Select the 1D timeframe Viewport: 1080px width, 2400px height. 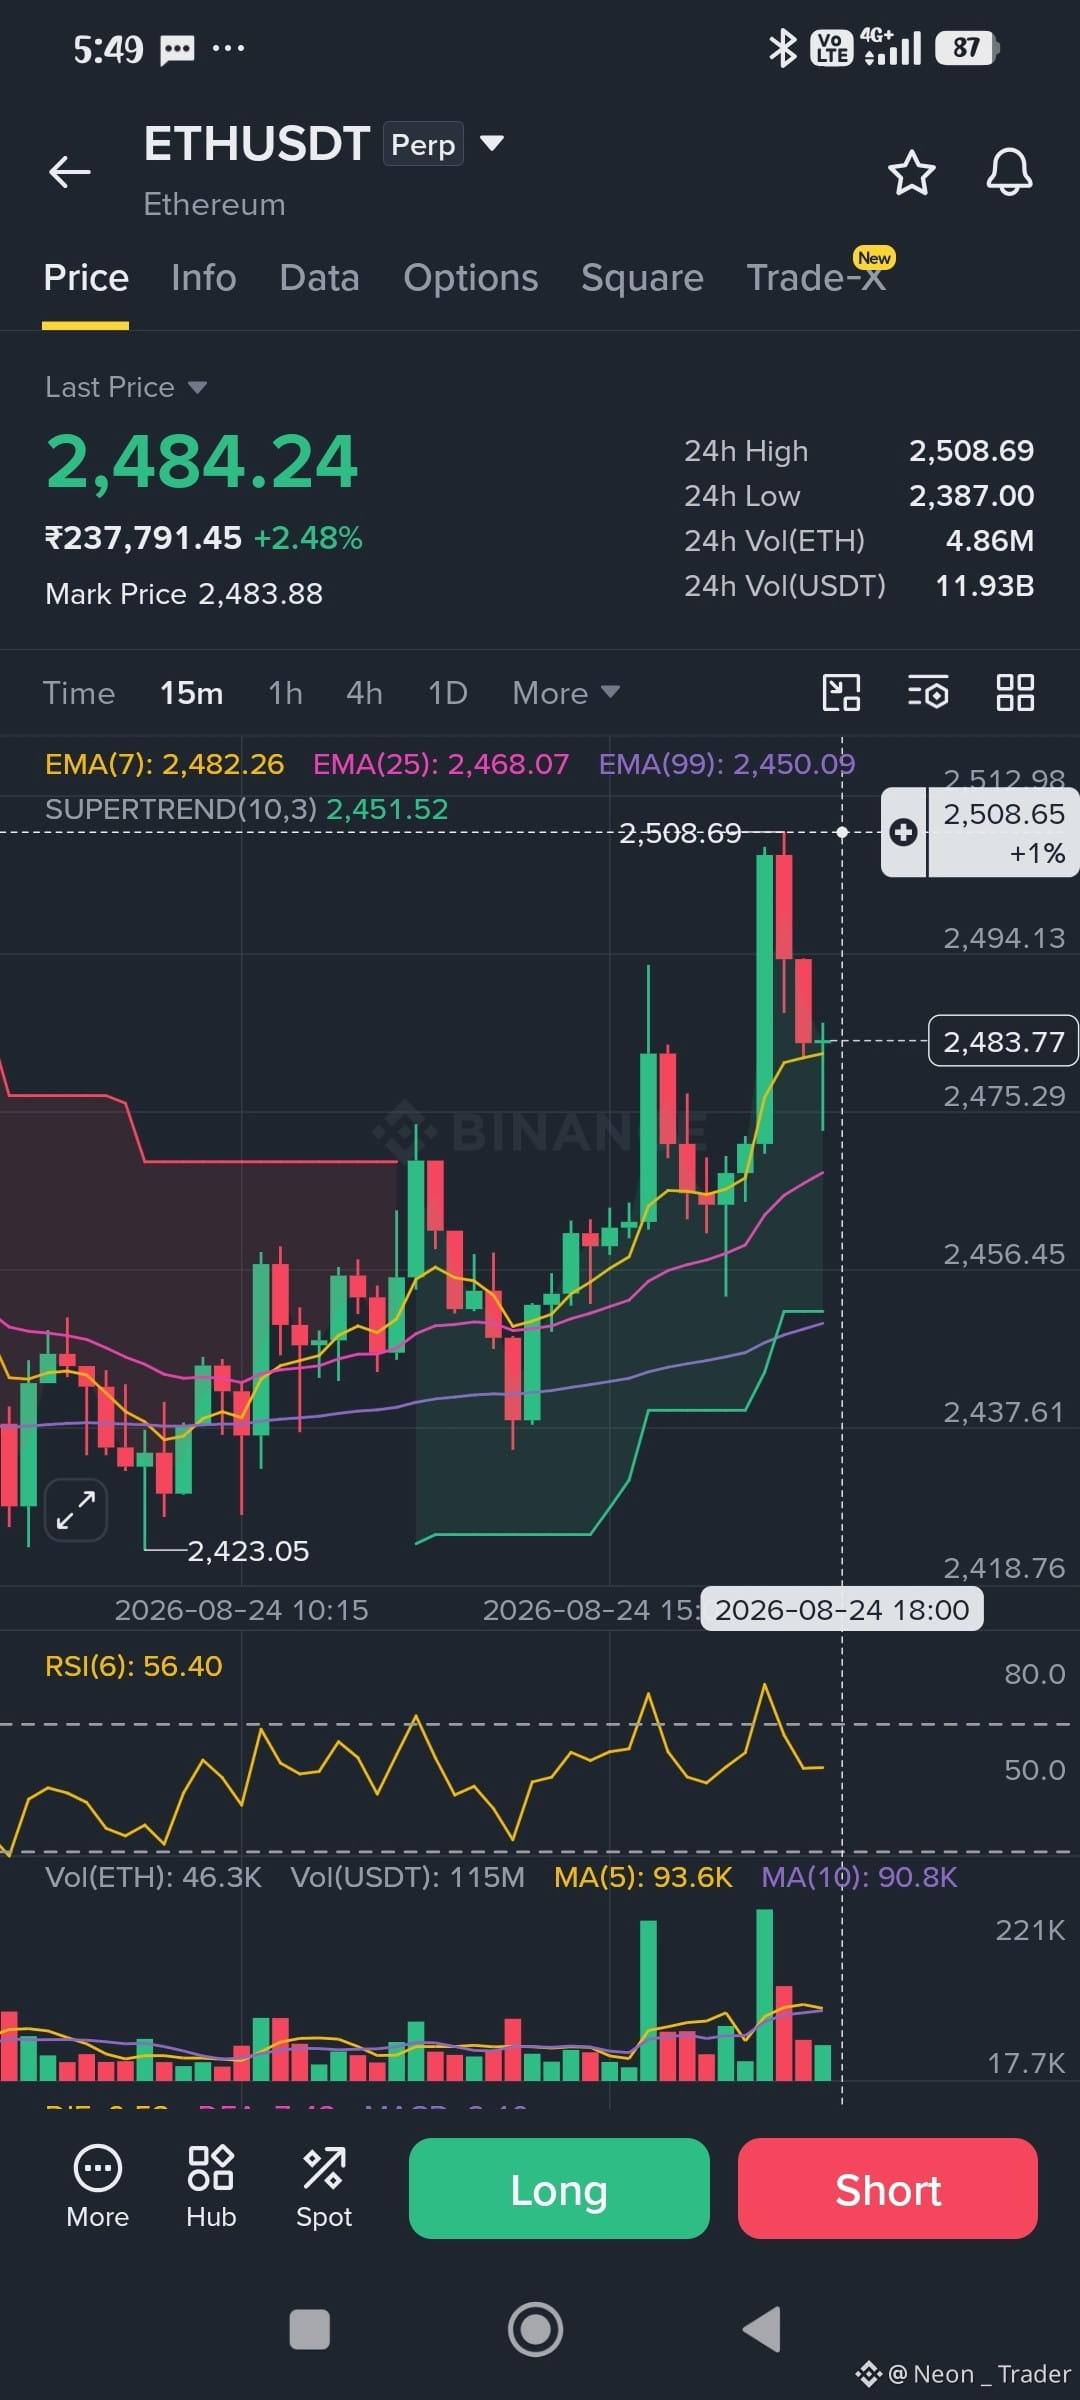click(448, 693)
